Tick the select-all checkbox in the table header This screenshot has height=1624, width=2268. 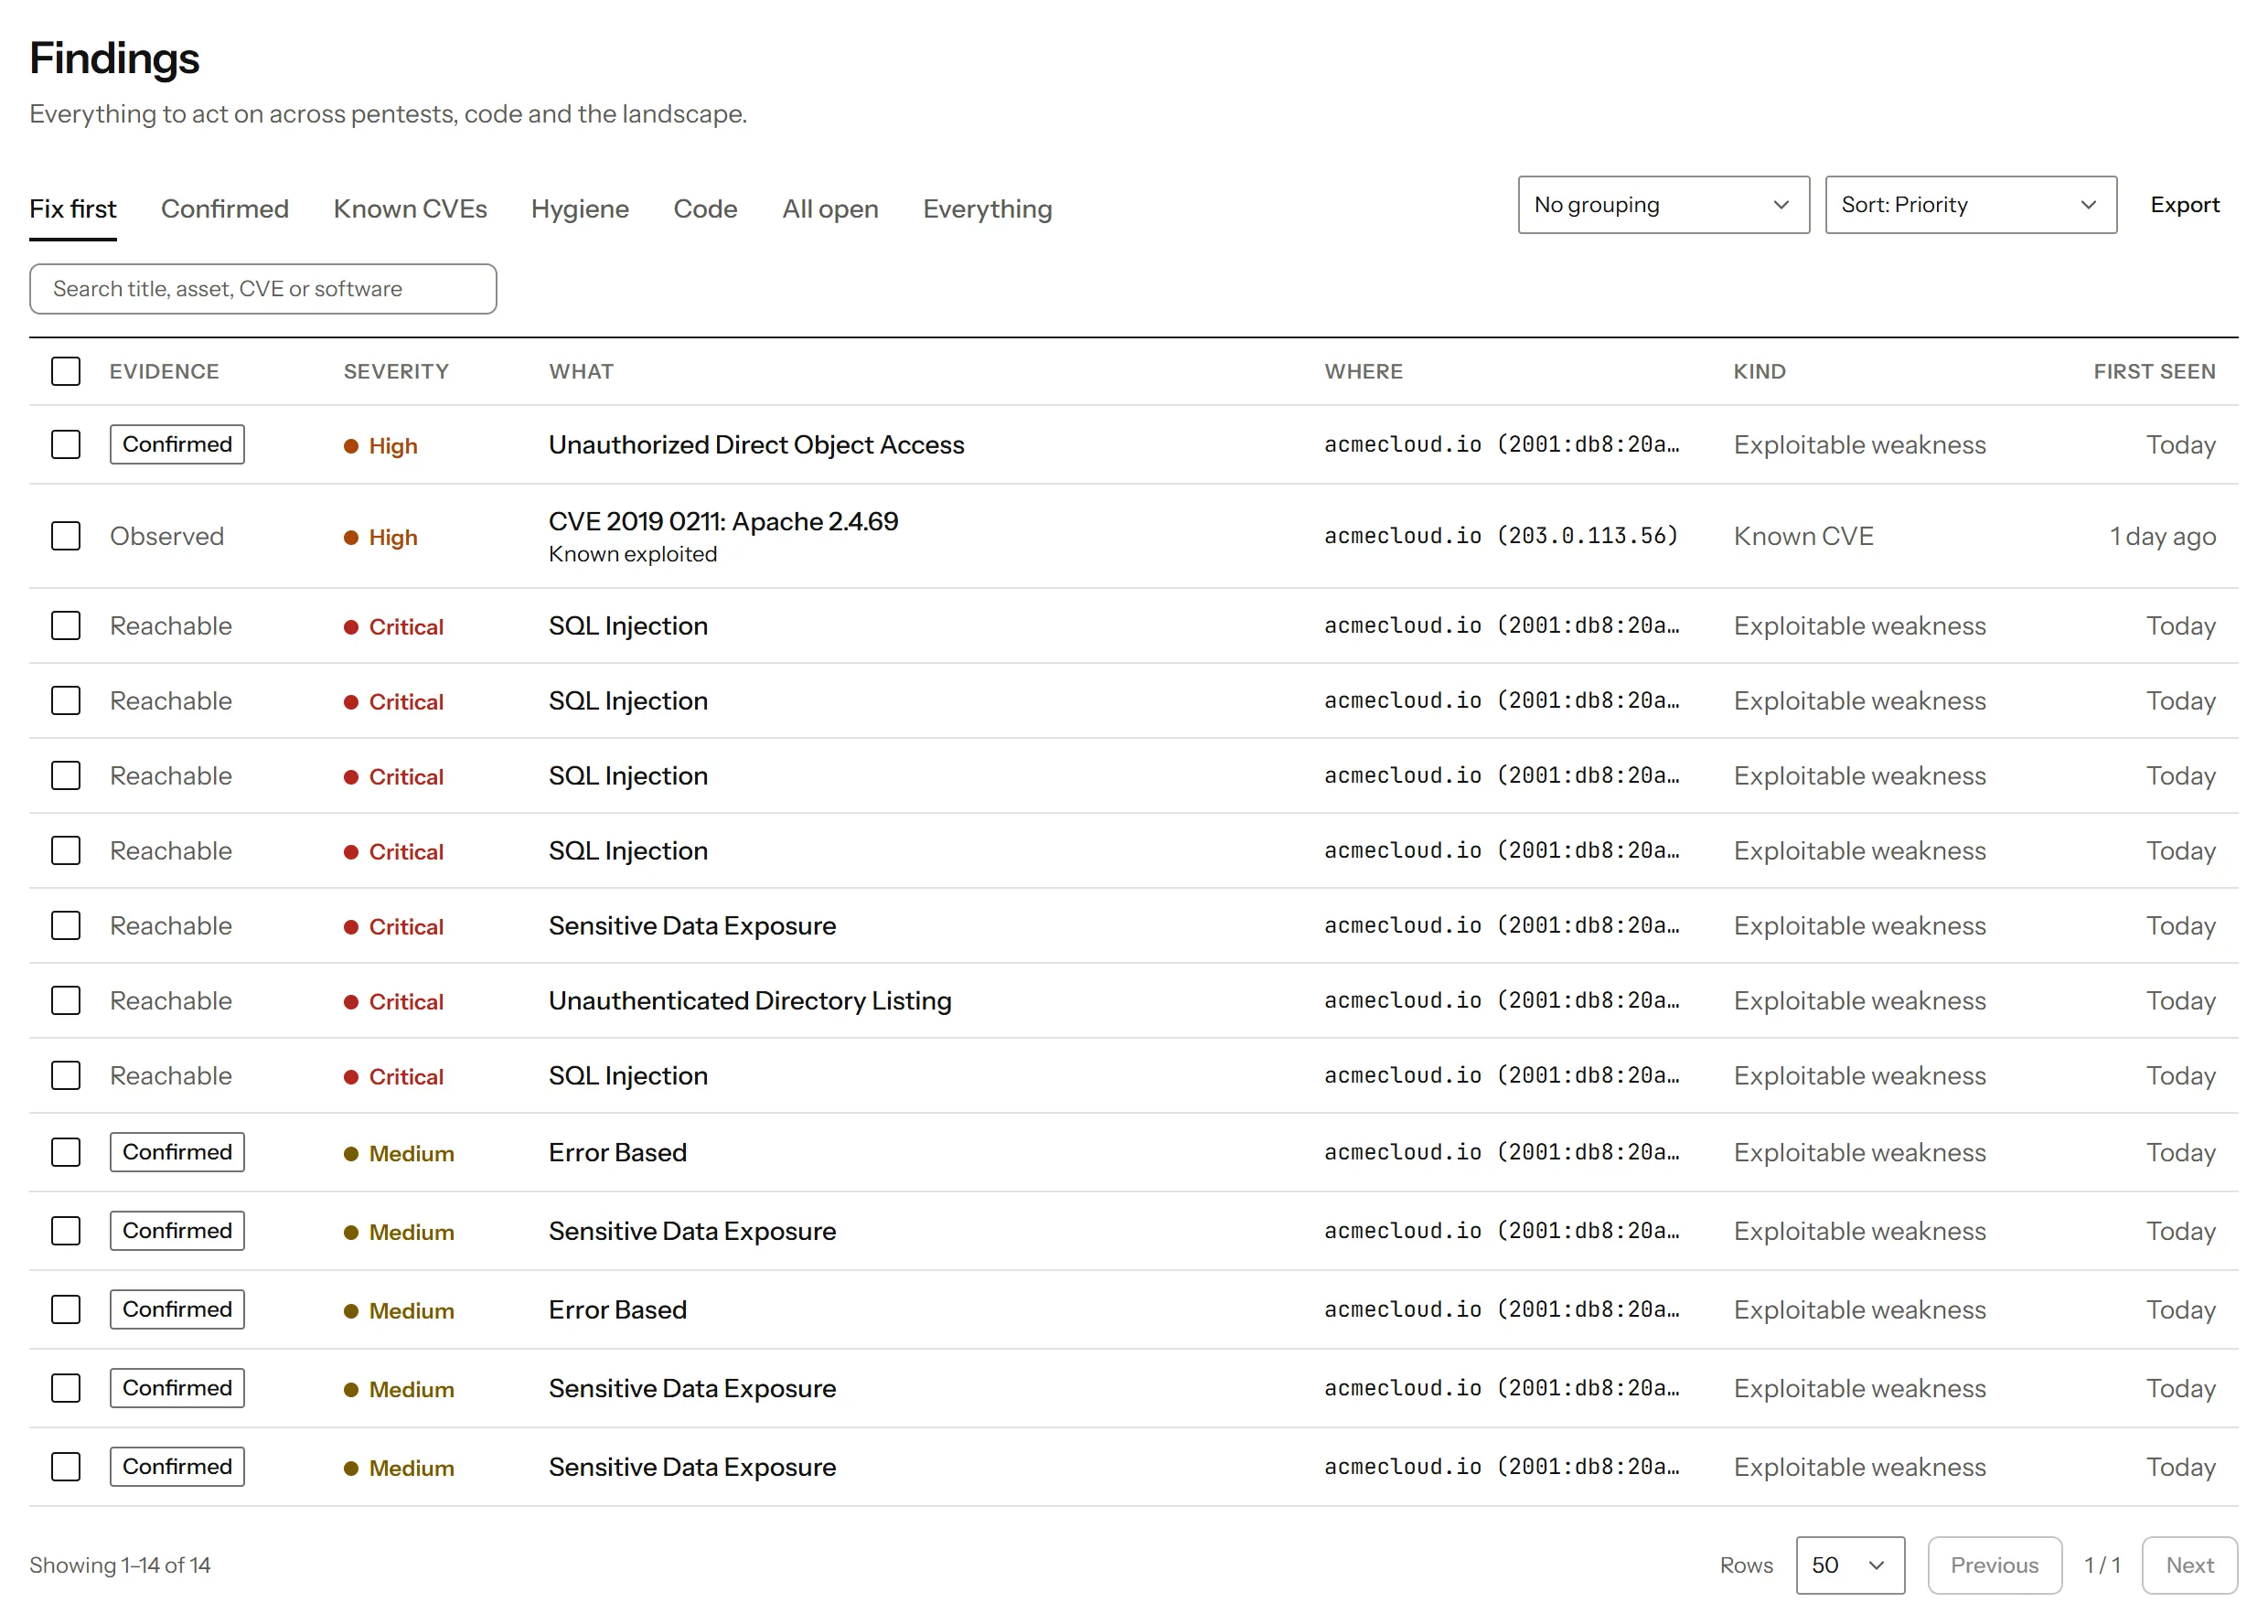(66, 371)
